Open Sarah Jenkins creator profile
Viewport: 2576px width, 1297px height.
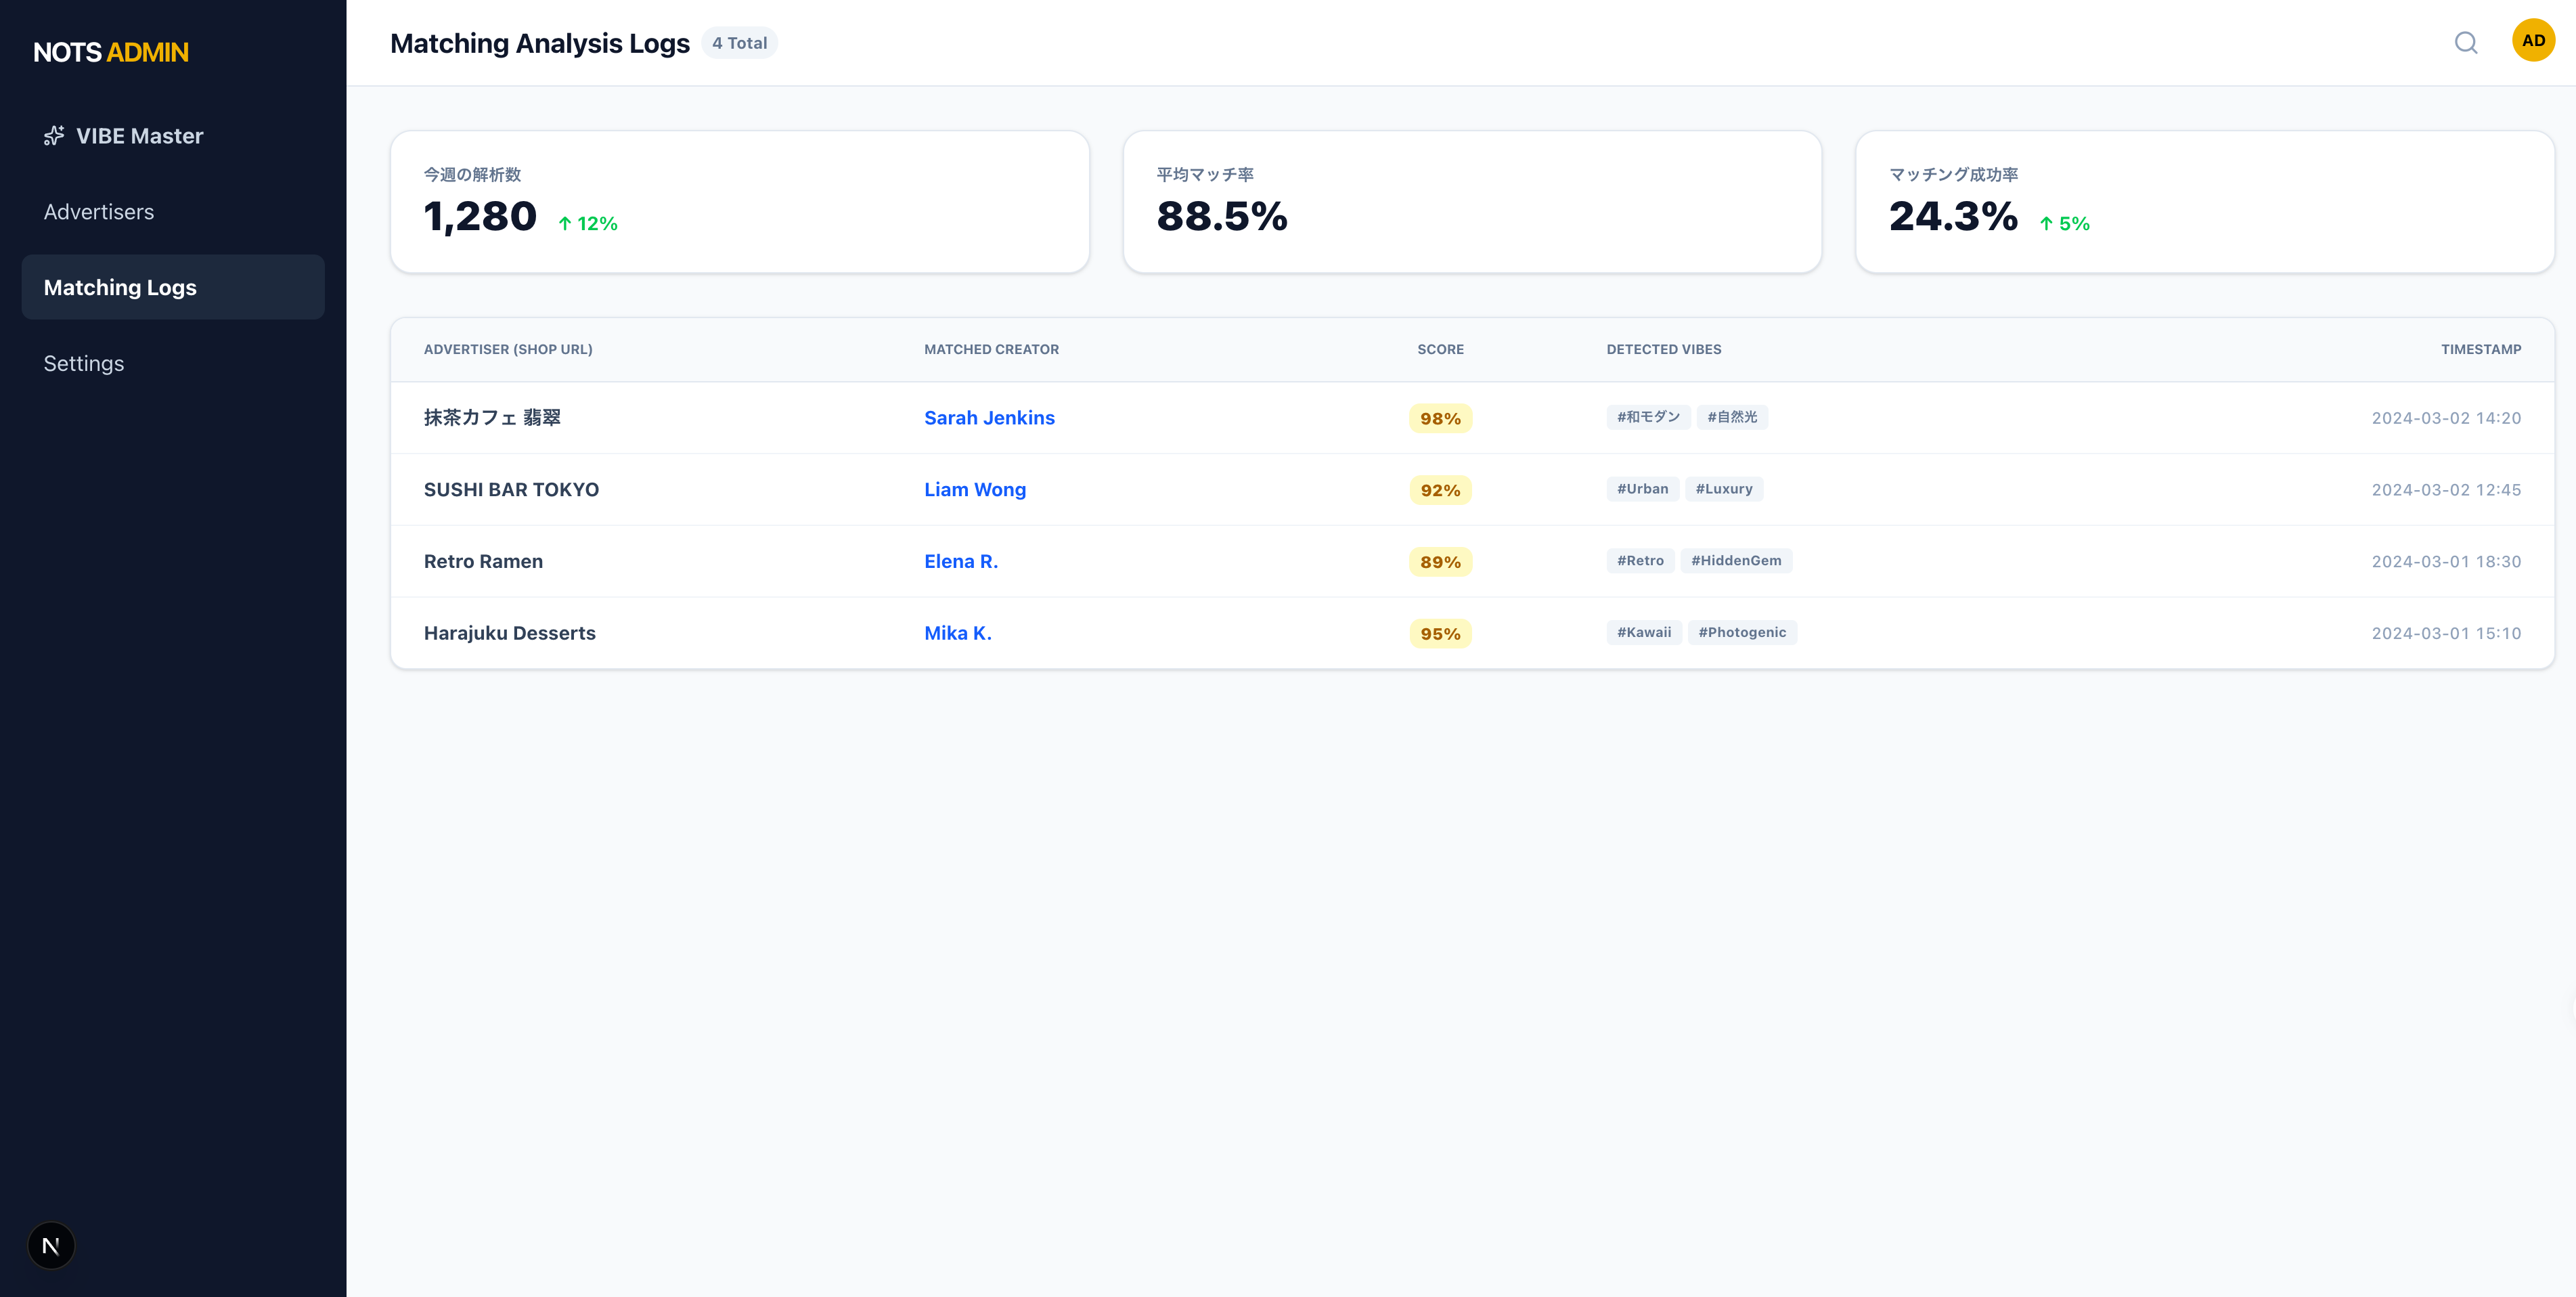989,418
